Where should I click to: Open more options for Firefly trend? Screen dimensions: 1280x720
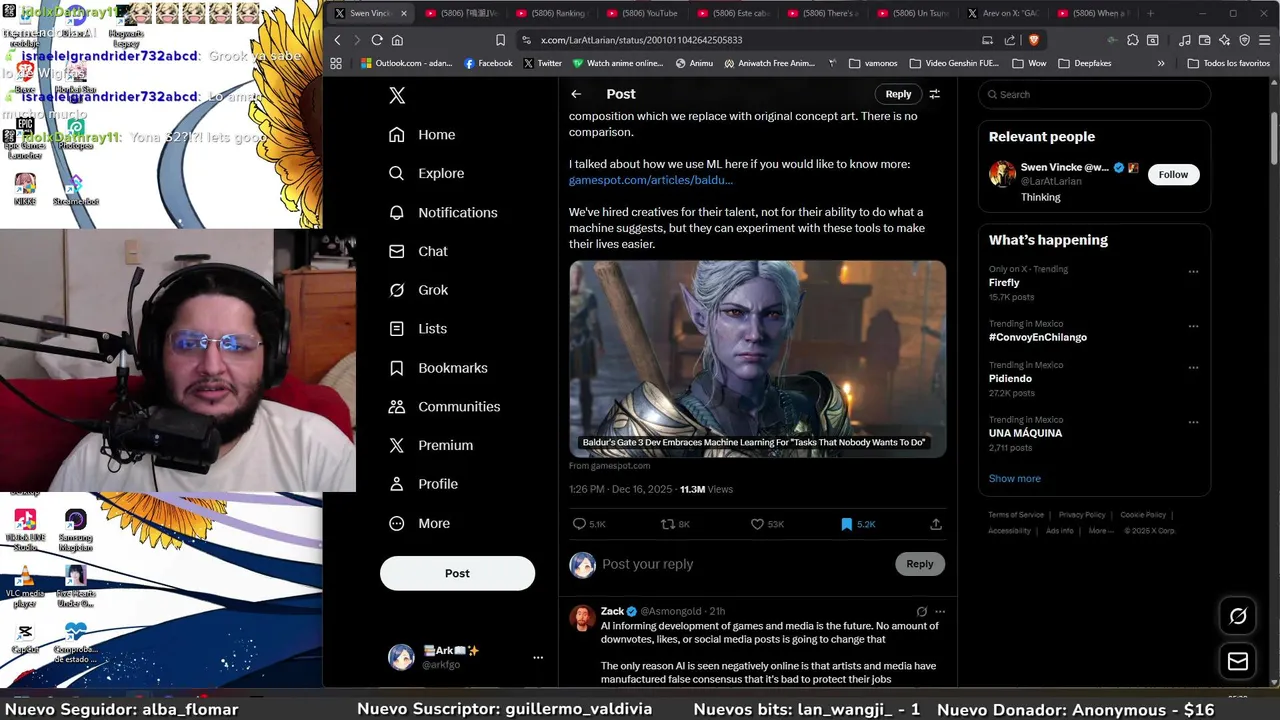point(1193,272)
